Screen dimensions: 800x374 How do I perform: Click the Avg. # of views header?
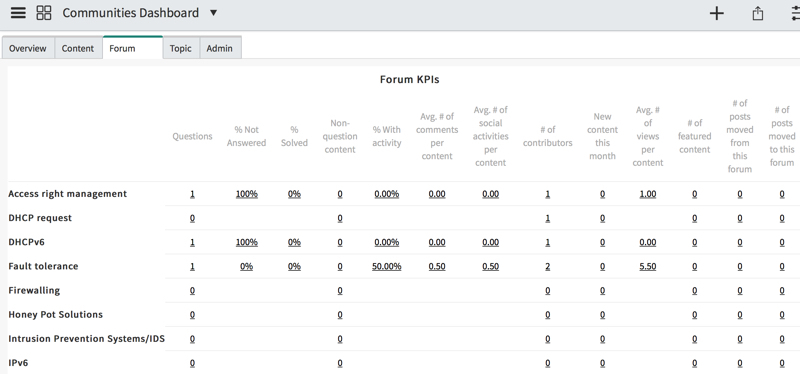(x=648, y=136)
